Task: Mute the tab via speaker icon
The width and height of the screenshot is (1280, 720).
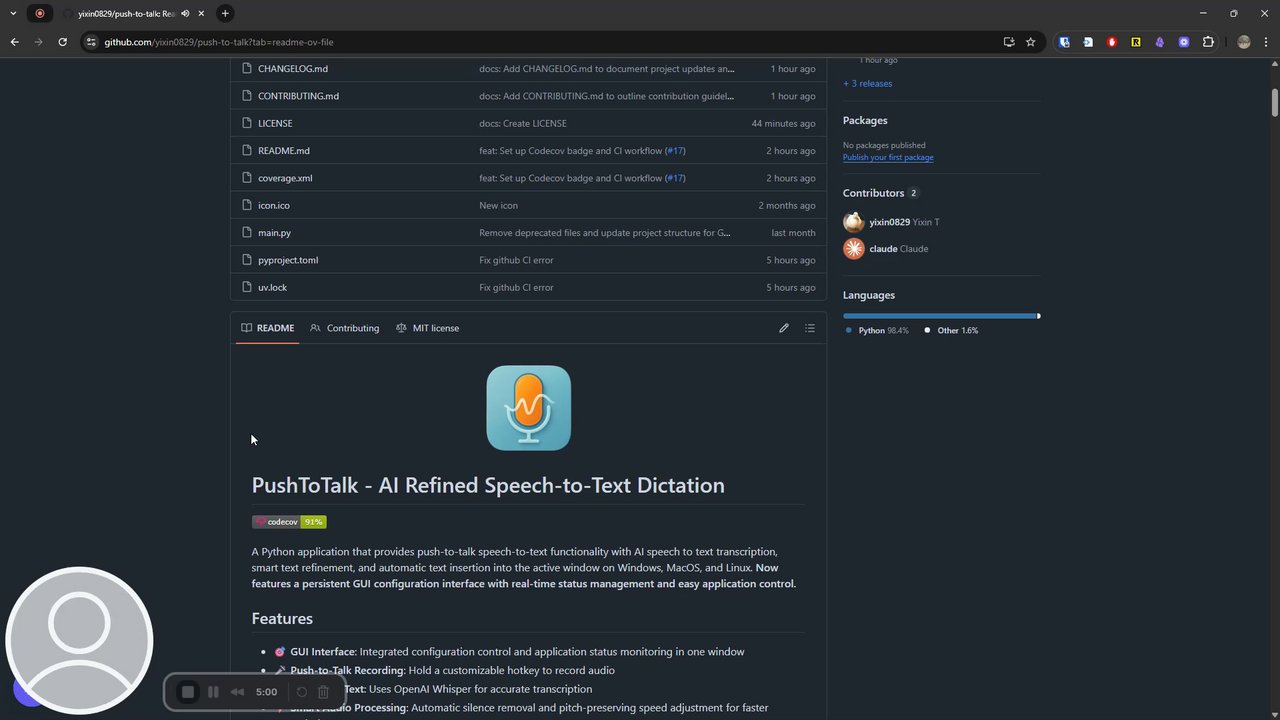Action: (185, 13)
